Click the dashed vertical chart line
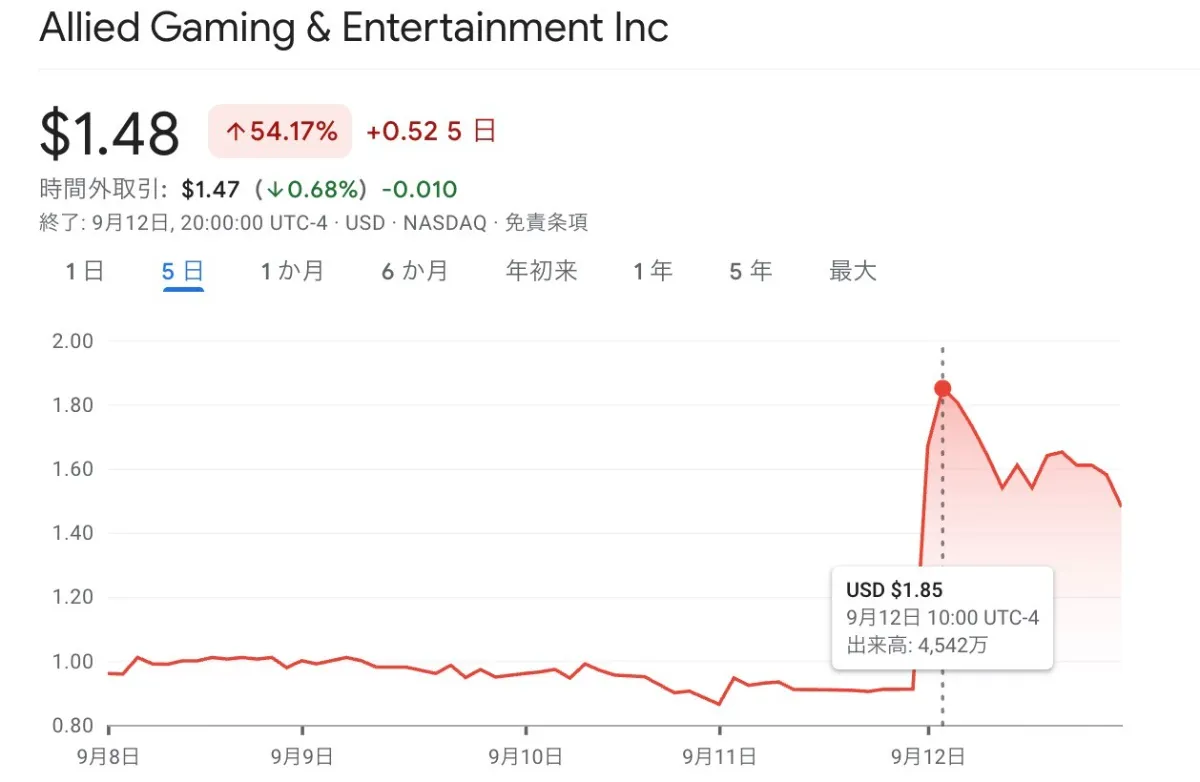Screen dimensions: 1200x782 coord(943,500)
